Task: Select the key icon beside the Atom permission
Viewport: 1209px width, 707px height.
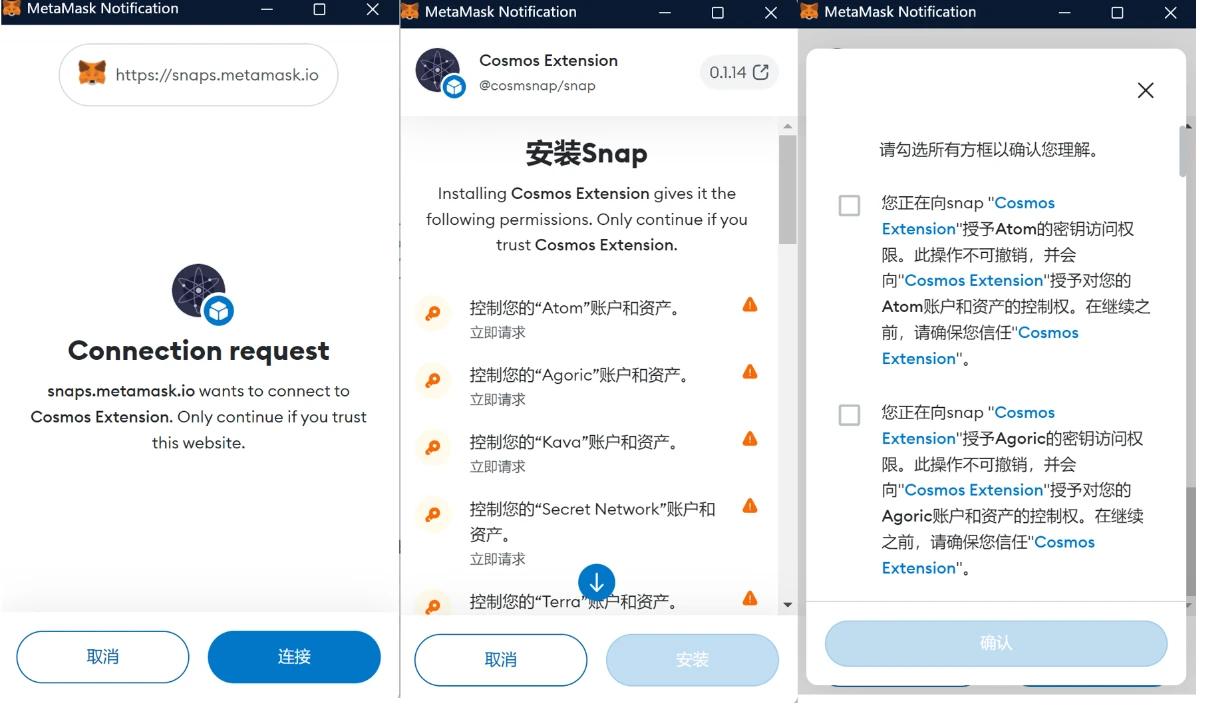Action: pos(434,313)
